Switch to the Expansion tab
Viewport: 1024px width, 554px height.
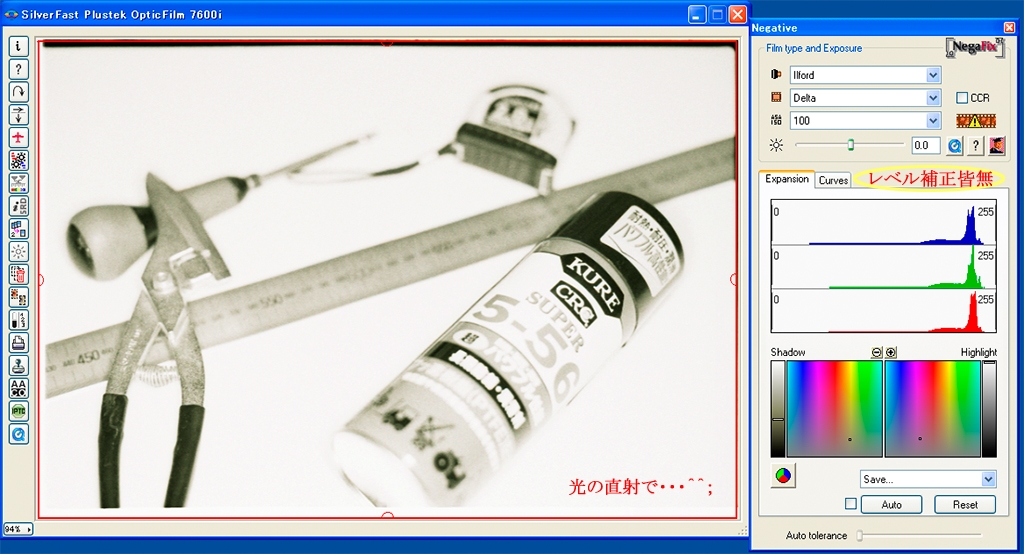click(x=787, y=179)
